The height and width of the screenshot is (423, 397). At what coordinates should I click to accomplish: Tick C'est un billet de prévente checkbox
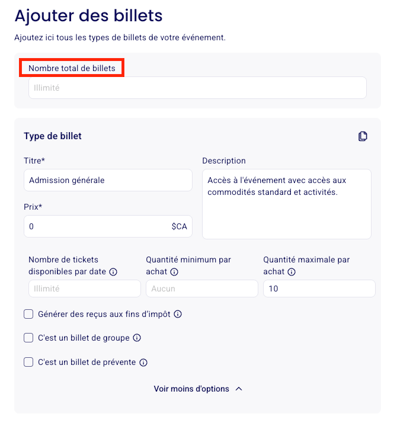(x=28, y=362)
